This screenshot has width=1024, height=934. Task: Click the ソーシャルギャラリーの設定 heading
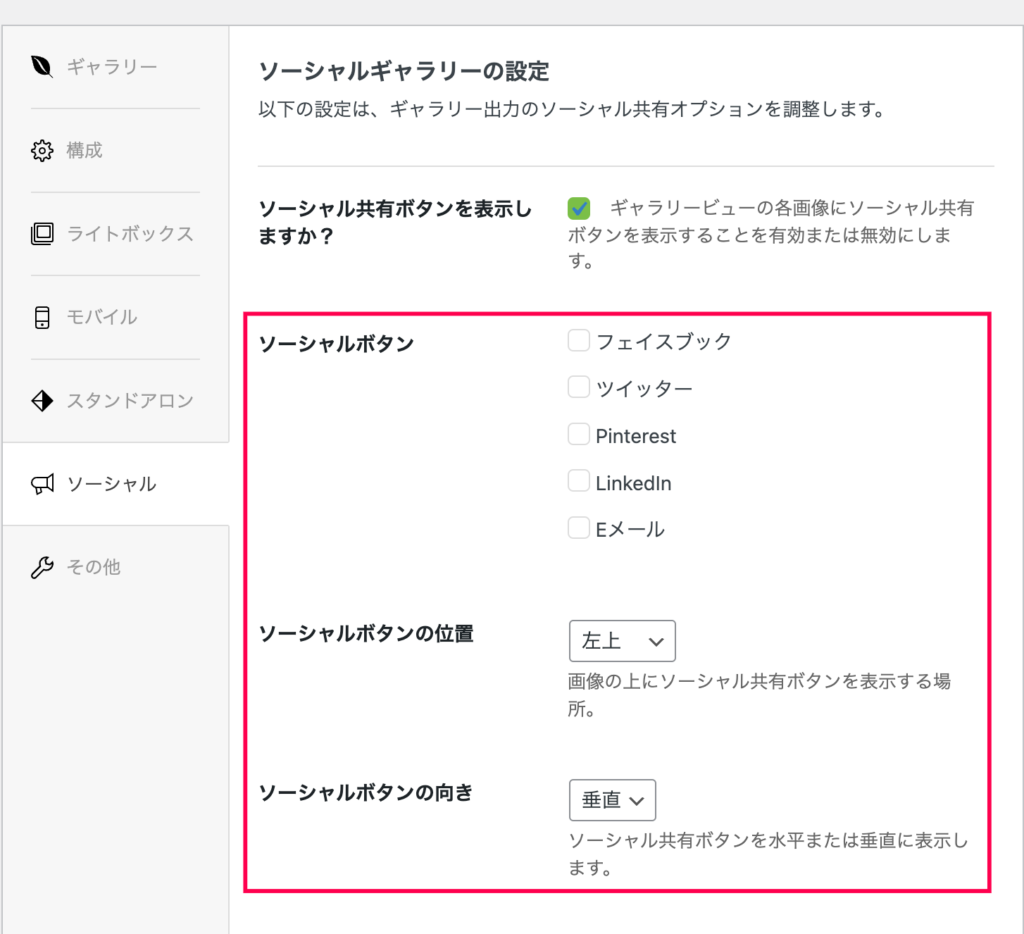point(404,71)
